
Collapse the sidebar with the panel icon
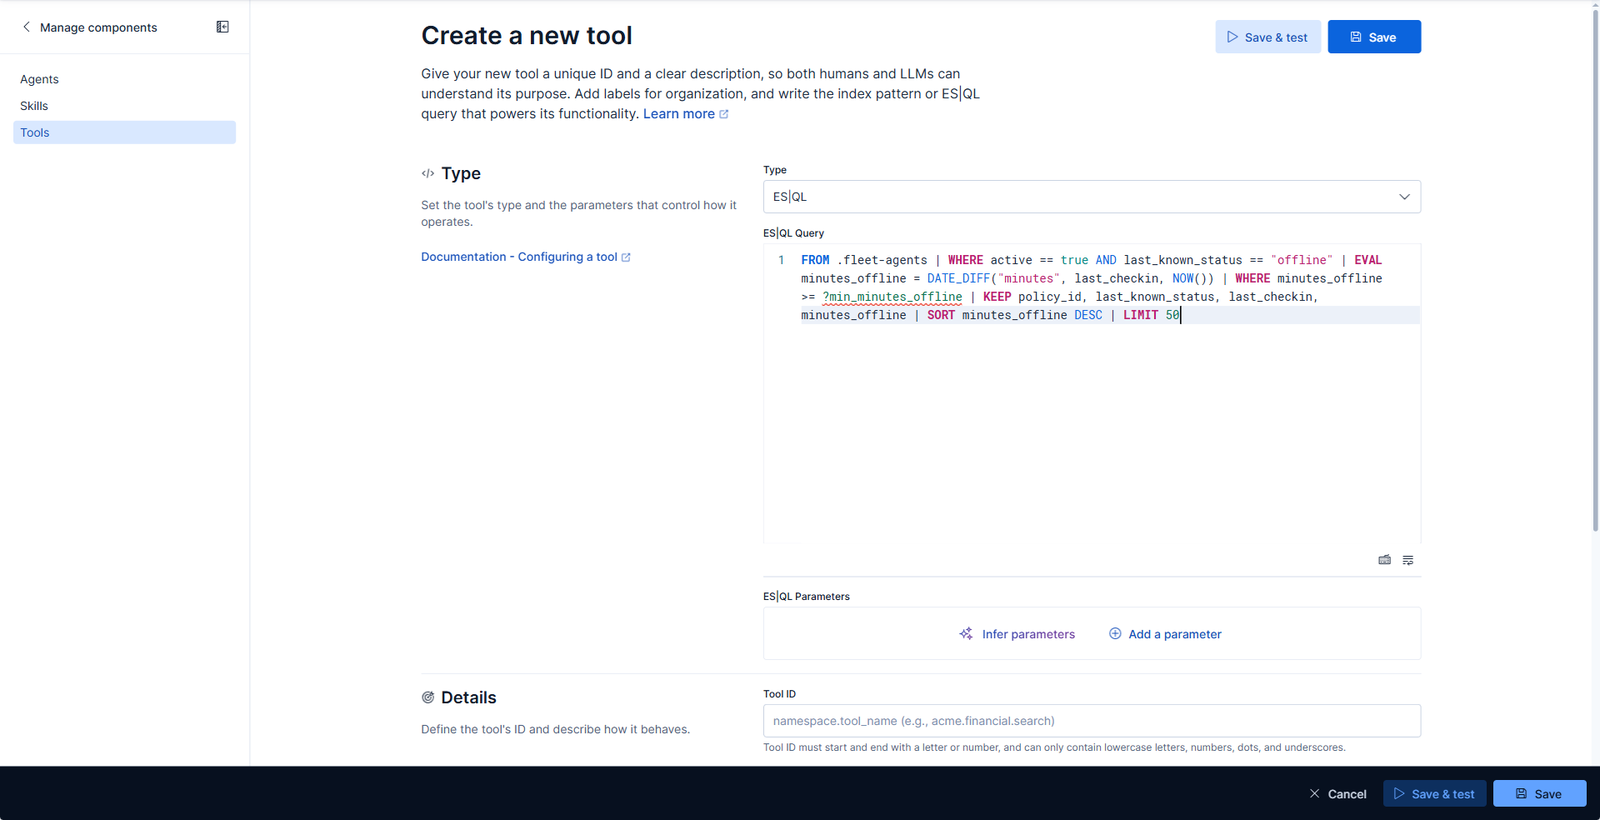click(223, 27)
